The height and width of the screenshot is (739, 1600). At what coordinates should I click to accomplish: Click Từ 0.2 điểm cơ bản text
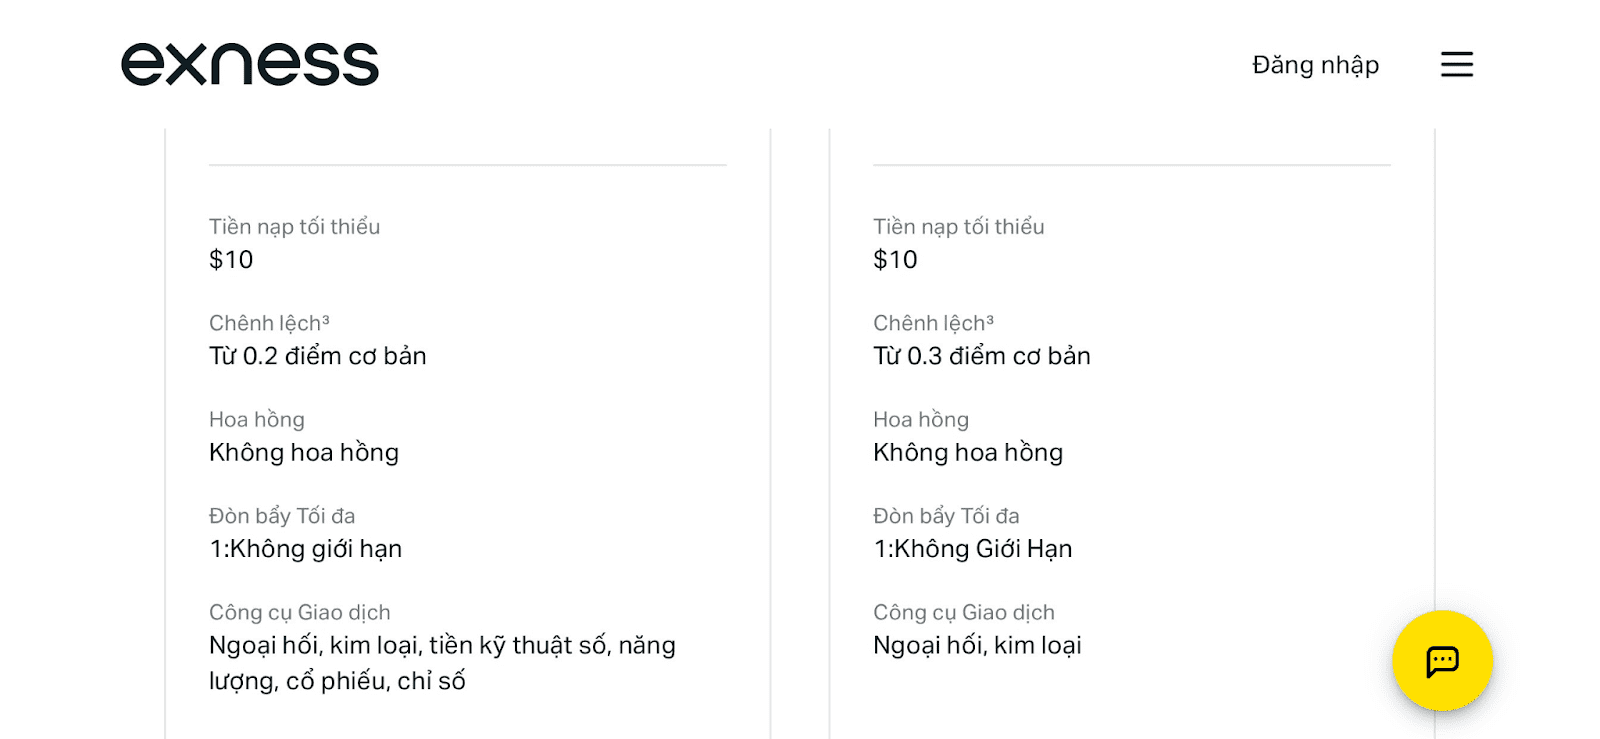pyautogui.click(x=317, y=355)
